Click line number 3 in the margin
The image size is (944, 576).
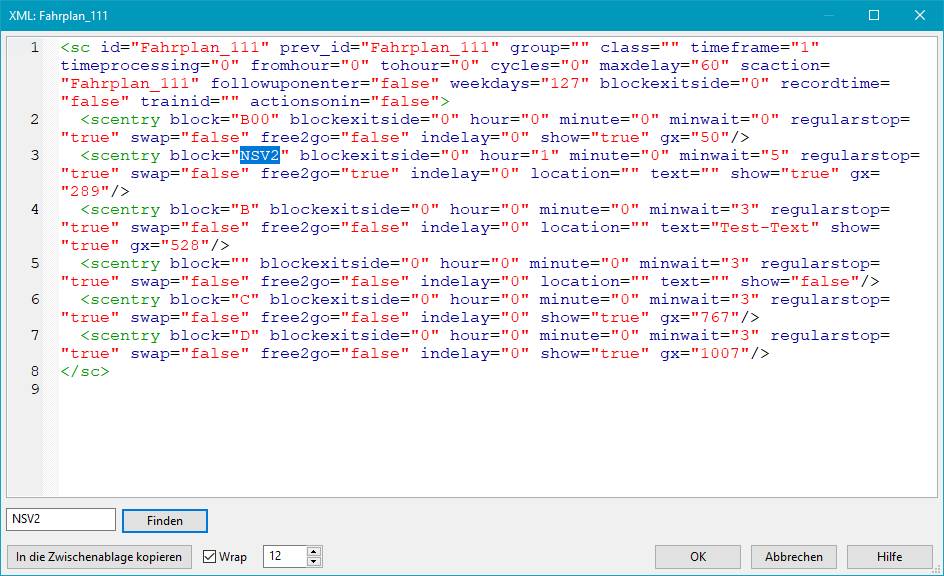tap(35, 156)
